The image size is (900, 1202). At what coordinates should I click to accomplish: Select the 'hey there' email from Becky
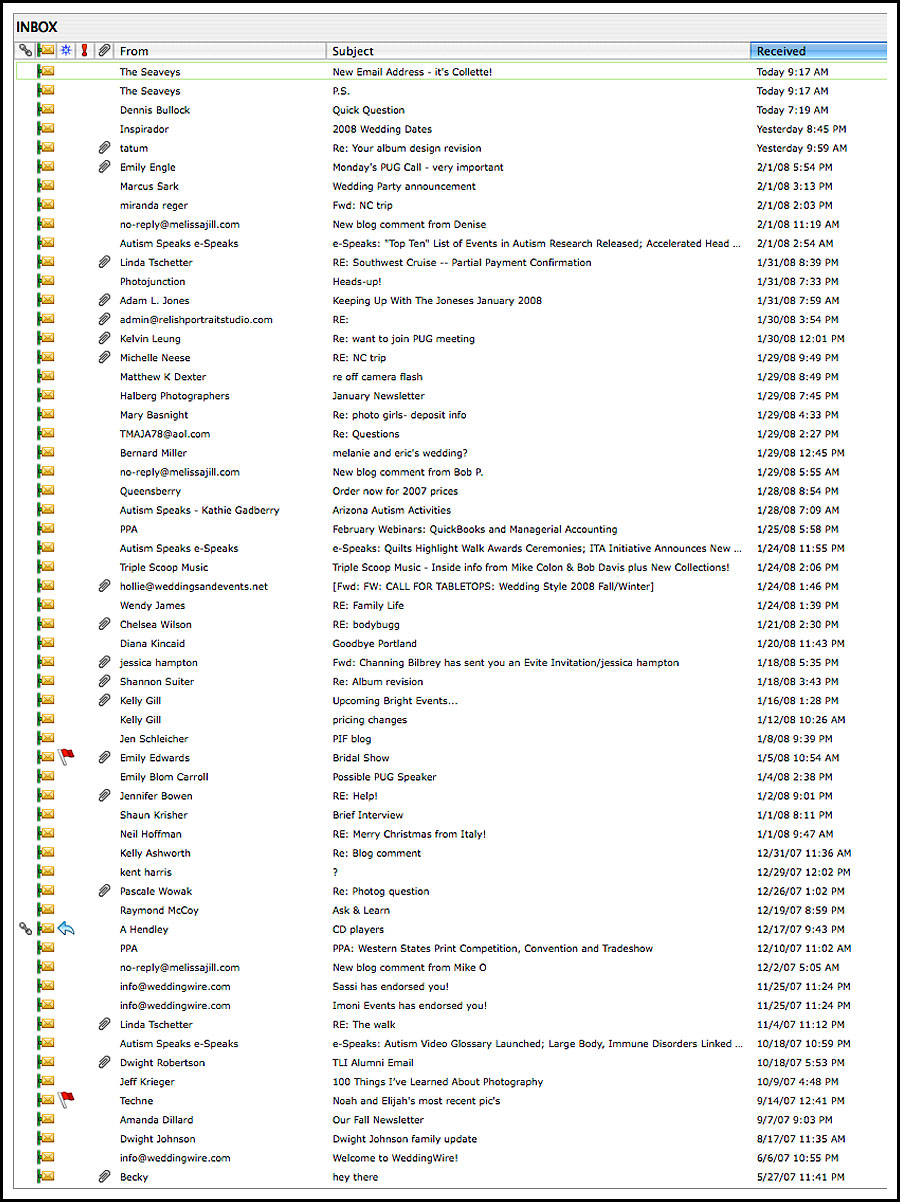tap(355, 1177)
